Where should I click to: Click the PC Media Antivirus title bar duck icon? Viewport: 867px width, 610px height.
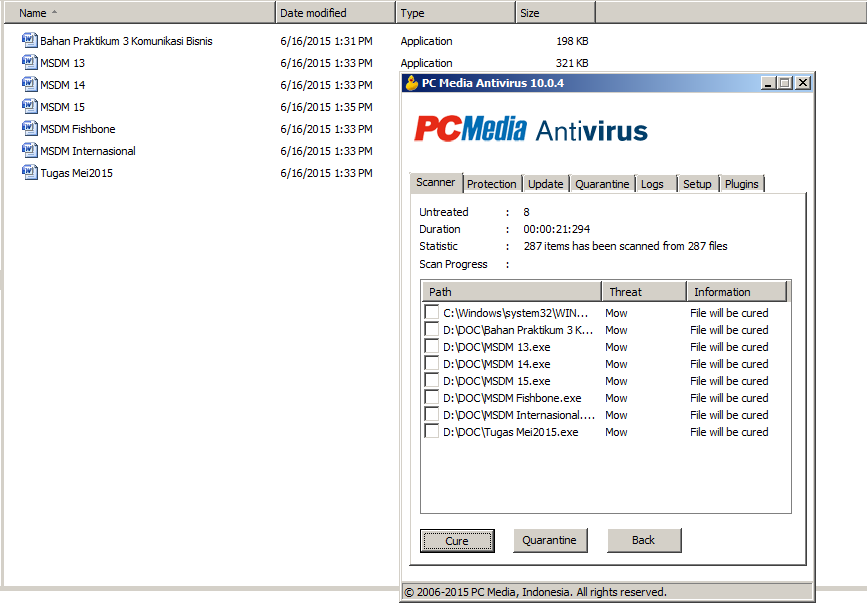tap(411, 83)
